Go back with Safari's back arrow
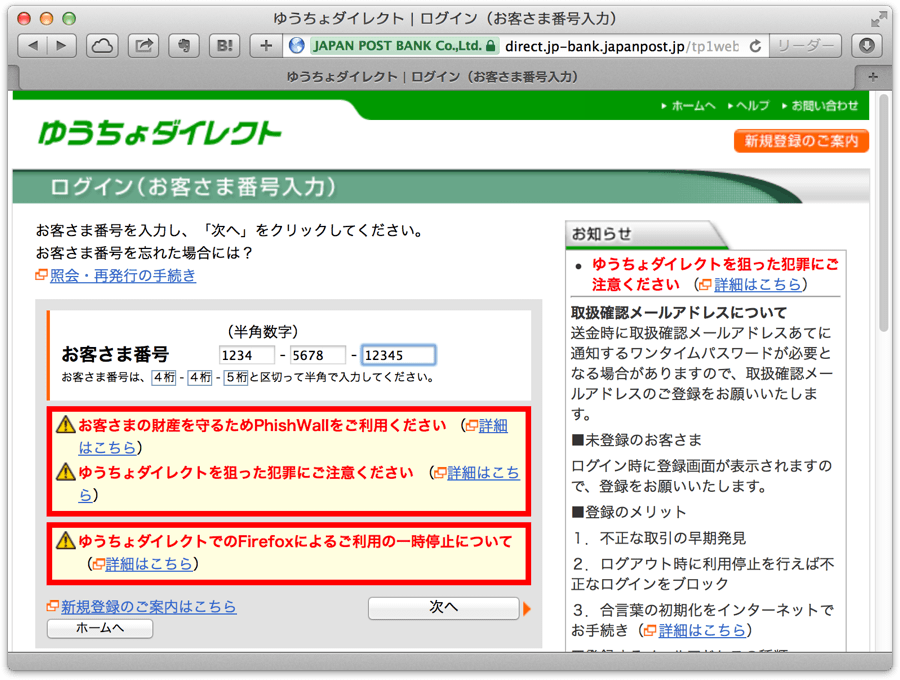The image size is (900, 680). [x=33, y=45]
